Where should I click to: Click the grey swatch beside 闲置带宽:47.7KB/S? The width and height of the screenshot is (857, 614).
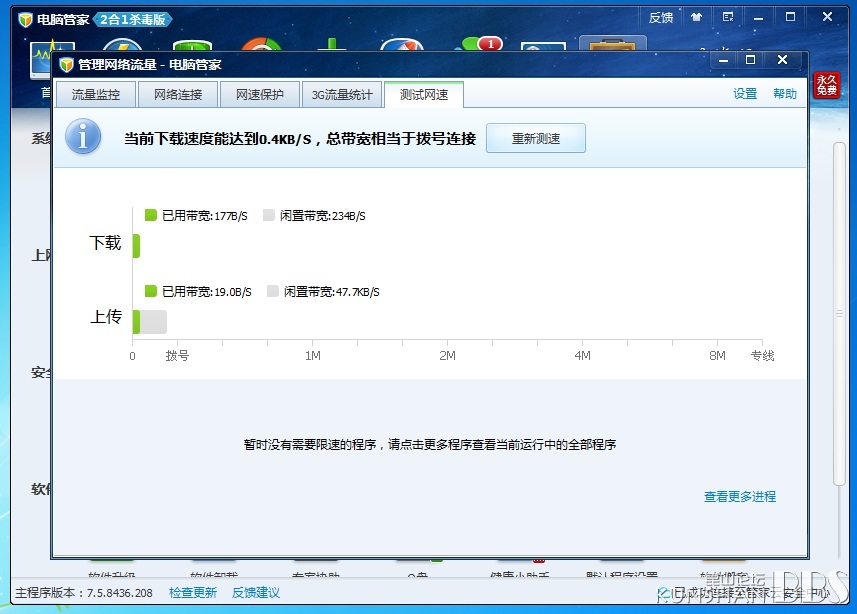[273, 291]
